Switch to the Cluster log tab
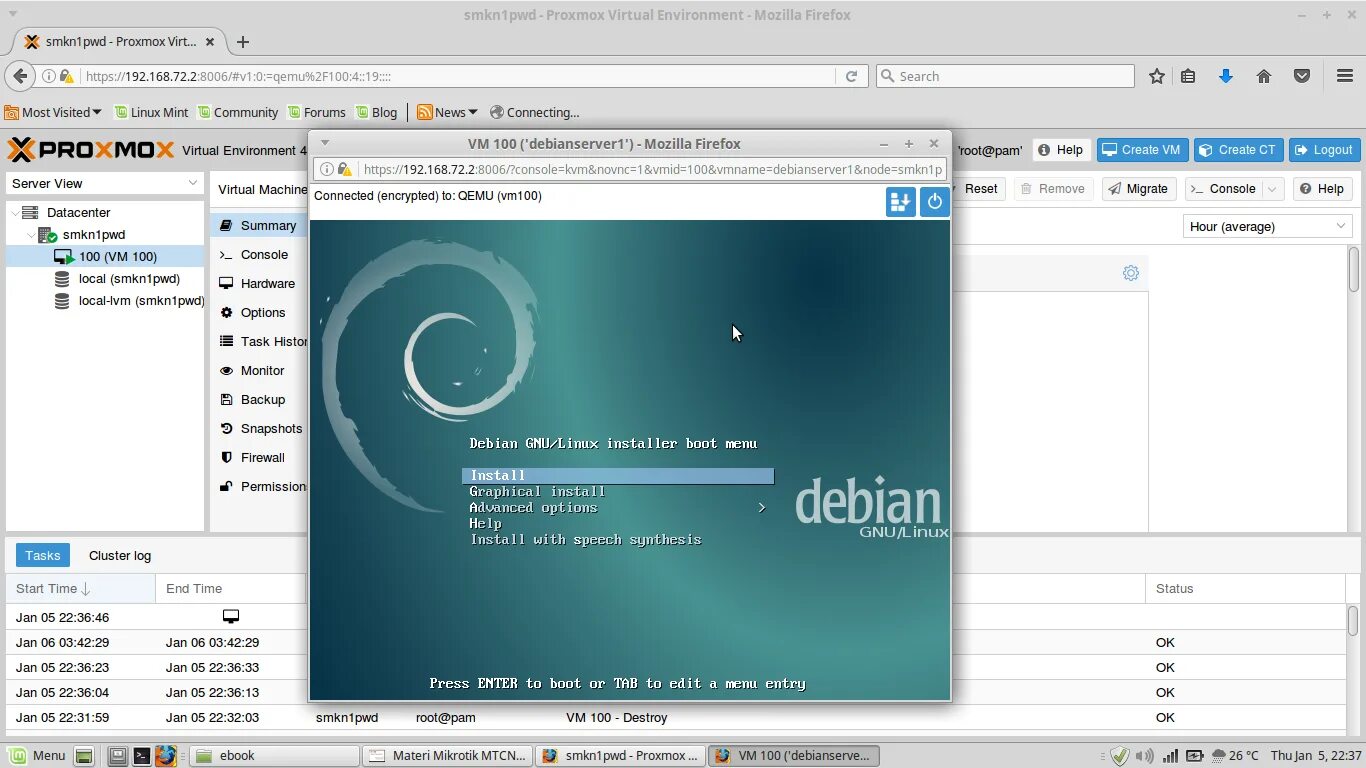The width and height of the screenshot is (1366, 768). (x=120, y=555)
